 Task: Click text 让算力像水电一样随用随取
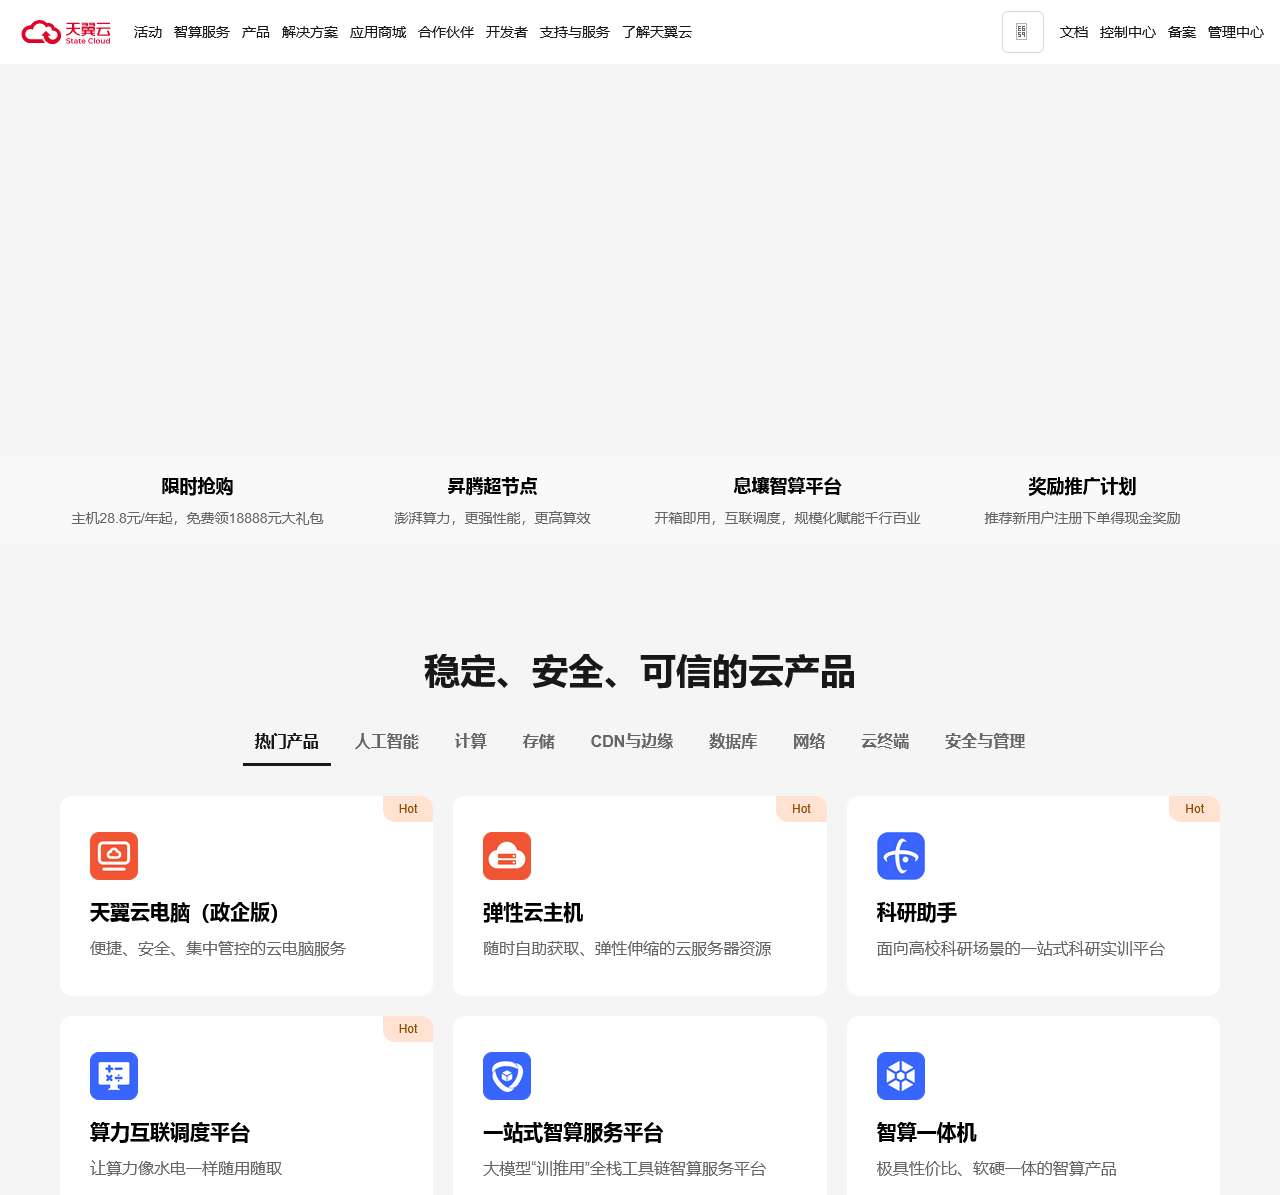pyautogui.click(x=186, y=1169)
